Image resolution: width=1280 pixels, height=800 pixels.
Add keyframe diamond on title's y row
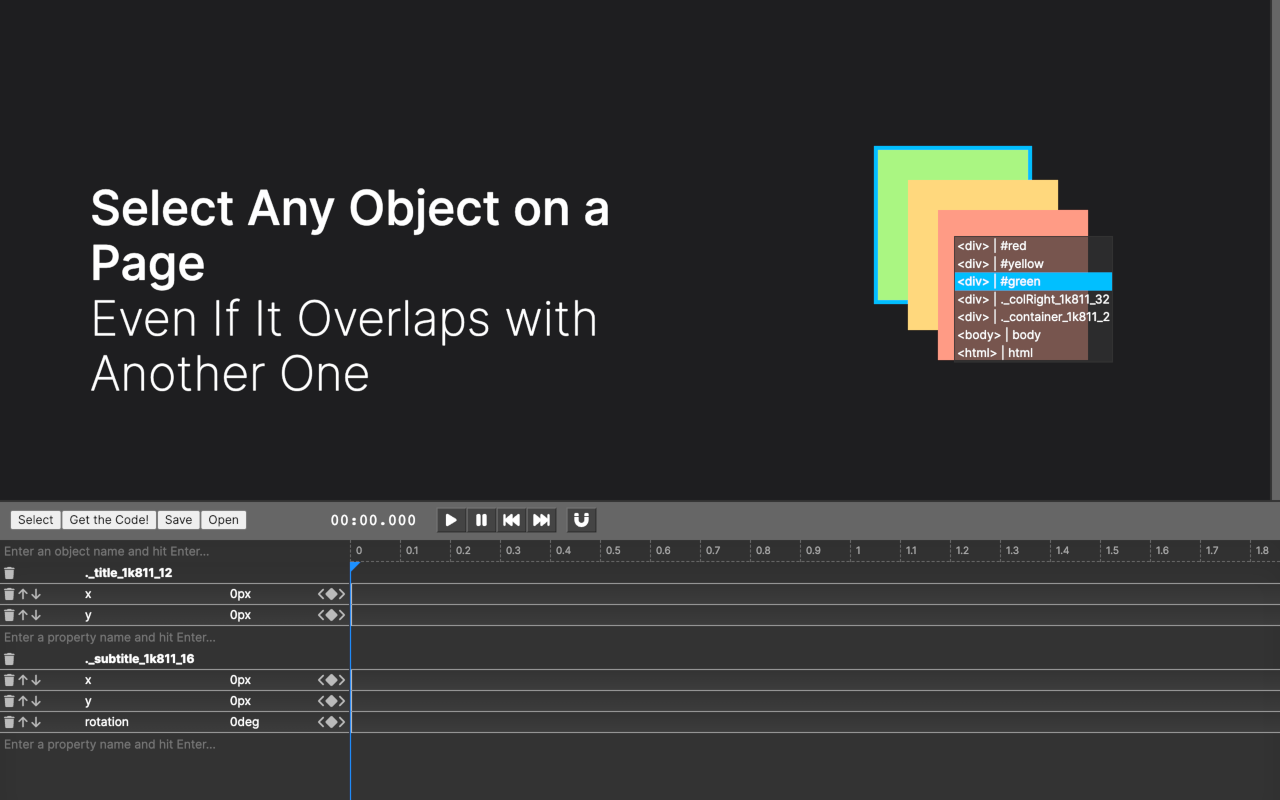click(331, 615)
